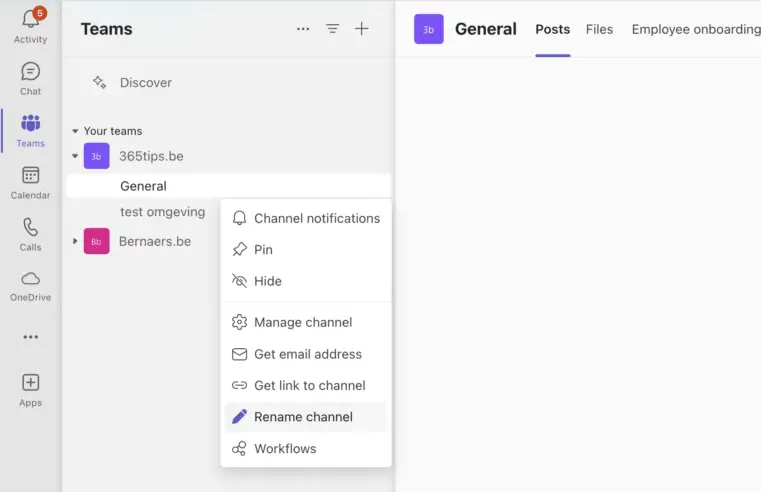Choose Manage channel
761x492 pixels.
306,322
